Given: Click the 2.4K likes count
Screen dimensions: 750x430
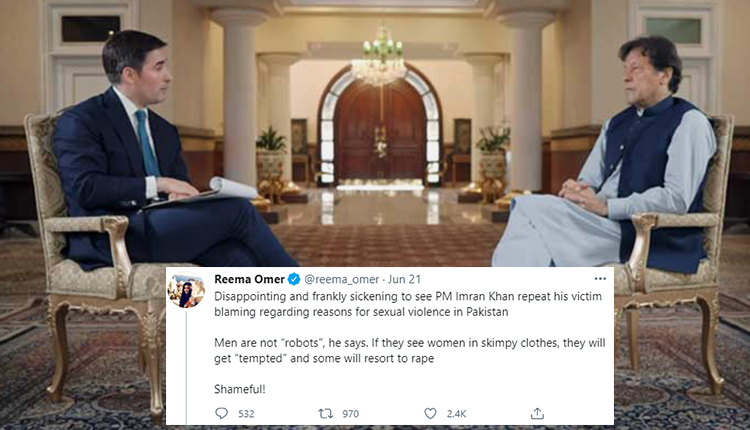Looking at the screenshot, I should click(x=458, y=412).
